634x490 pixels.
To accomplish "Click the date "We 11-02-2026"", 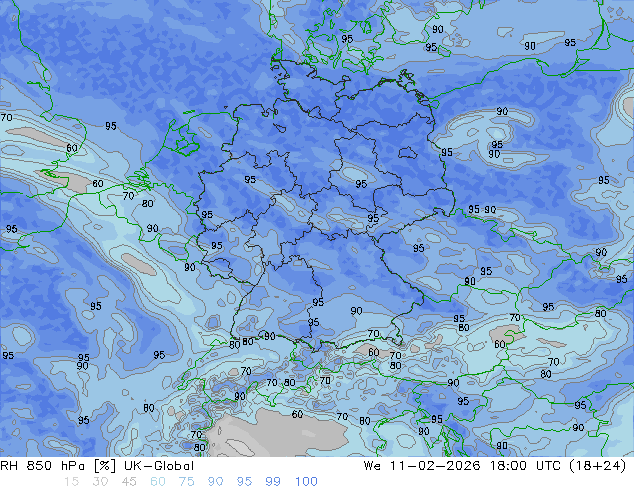I will click(x=422, y=466).
